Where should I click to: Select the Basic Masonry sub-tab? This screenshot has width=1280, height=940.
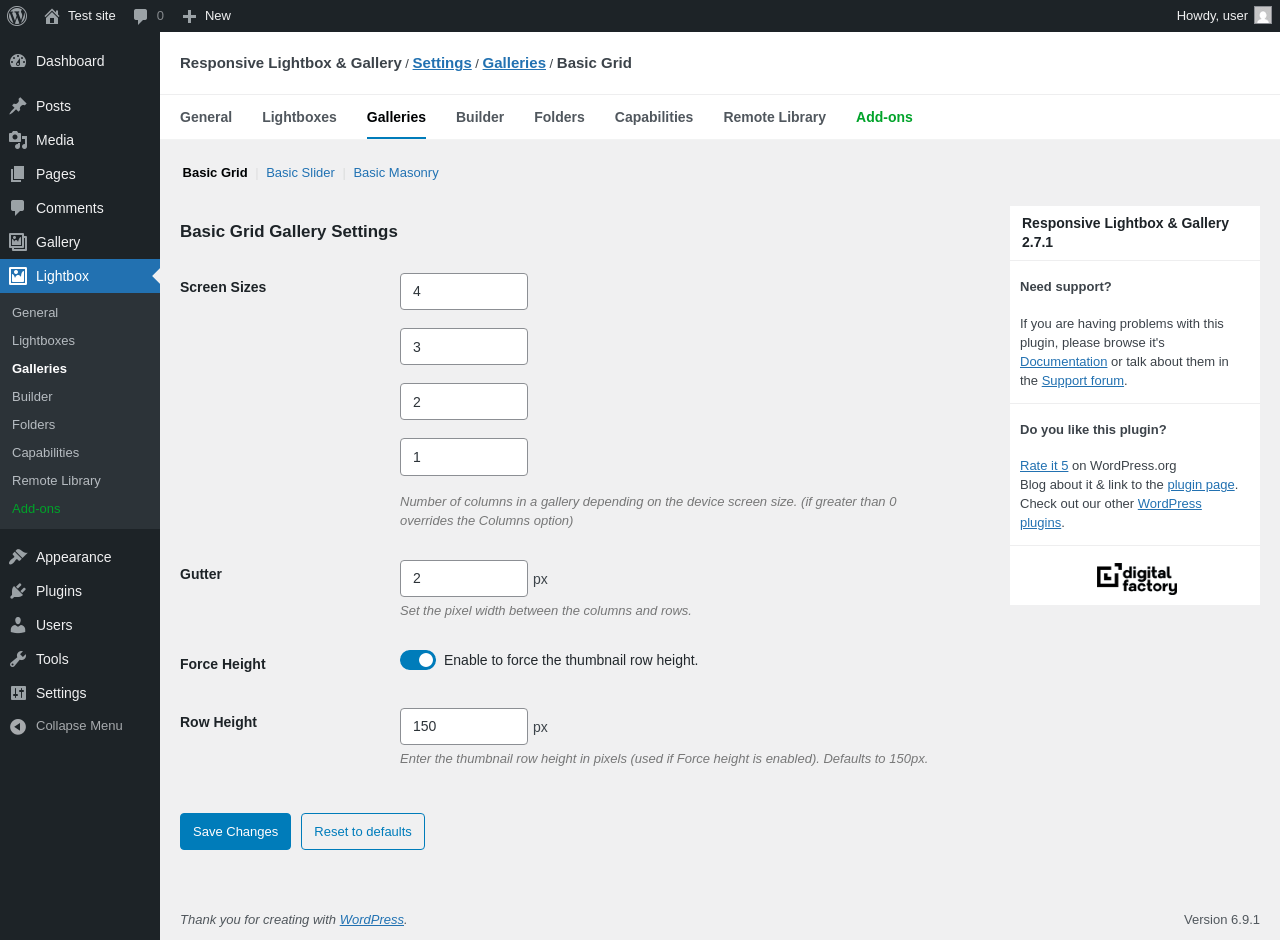(x=396, y=172)
